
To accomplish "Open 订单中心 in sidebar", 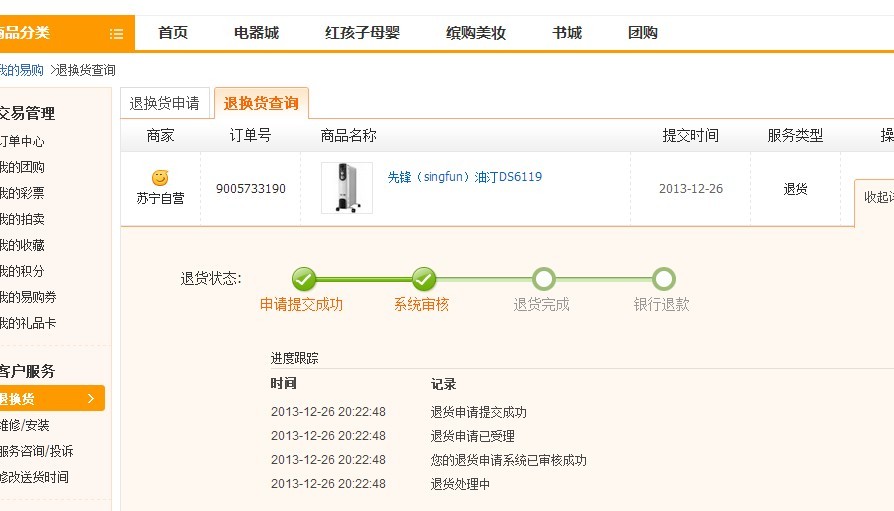I will point(22,141).
